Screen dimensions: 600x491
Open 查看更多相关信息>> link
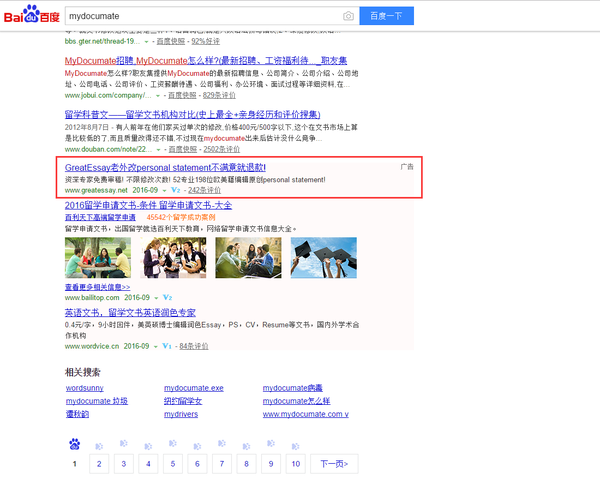[98, 287]
